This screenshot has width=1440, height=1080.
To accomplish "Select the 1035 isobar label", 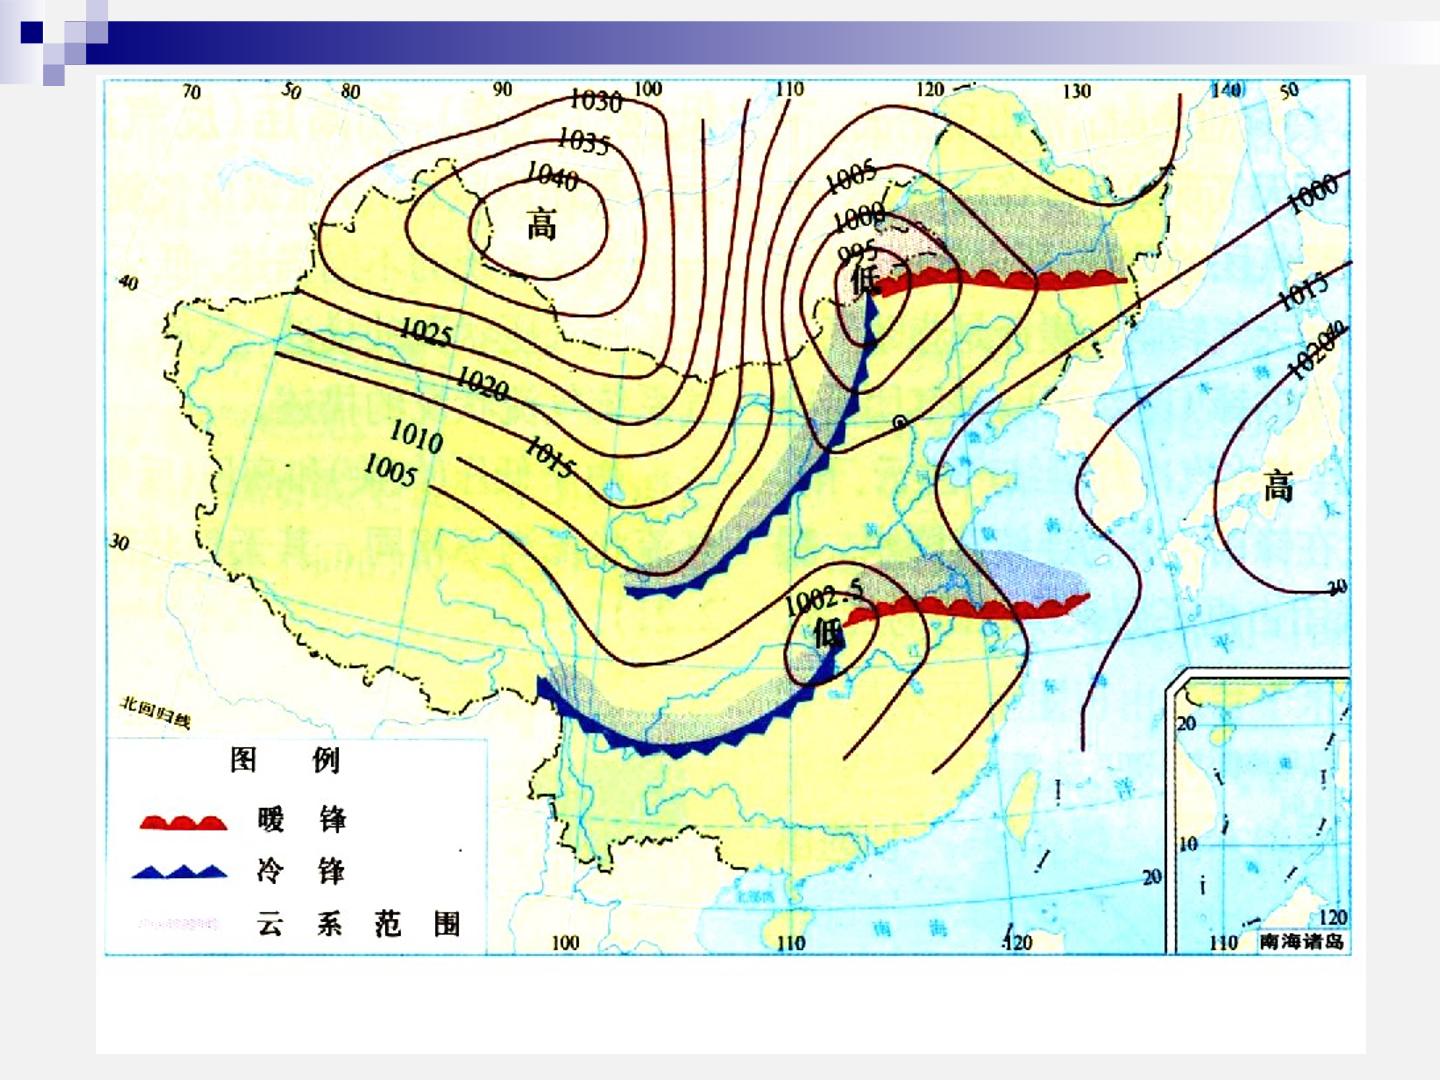I will click(583, 141).
